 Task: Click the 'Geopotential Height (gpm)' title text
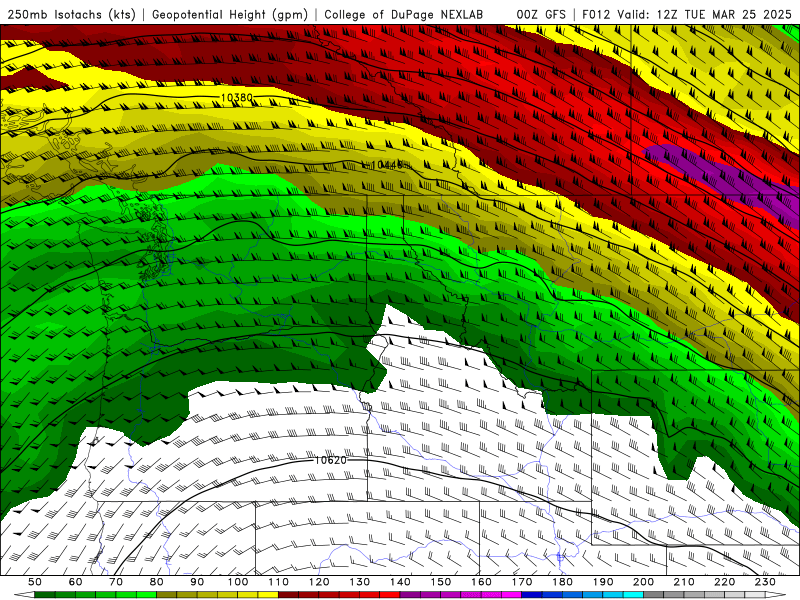230,15
